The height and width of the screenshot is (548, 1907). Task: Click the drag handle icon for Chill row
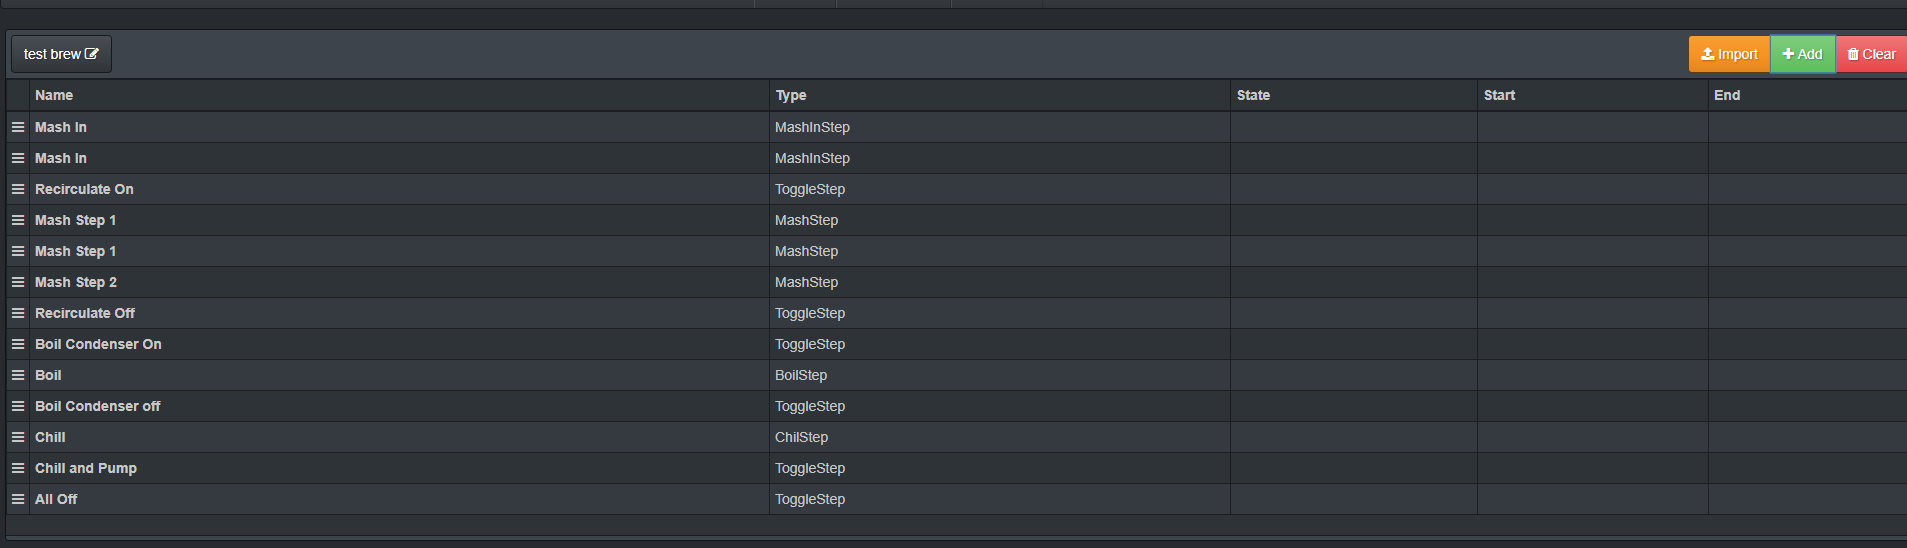[x=18, y=437]
